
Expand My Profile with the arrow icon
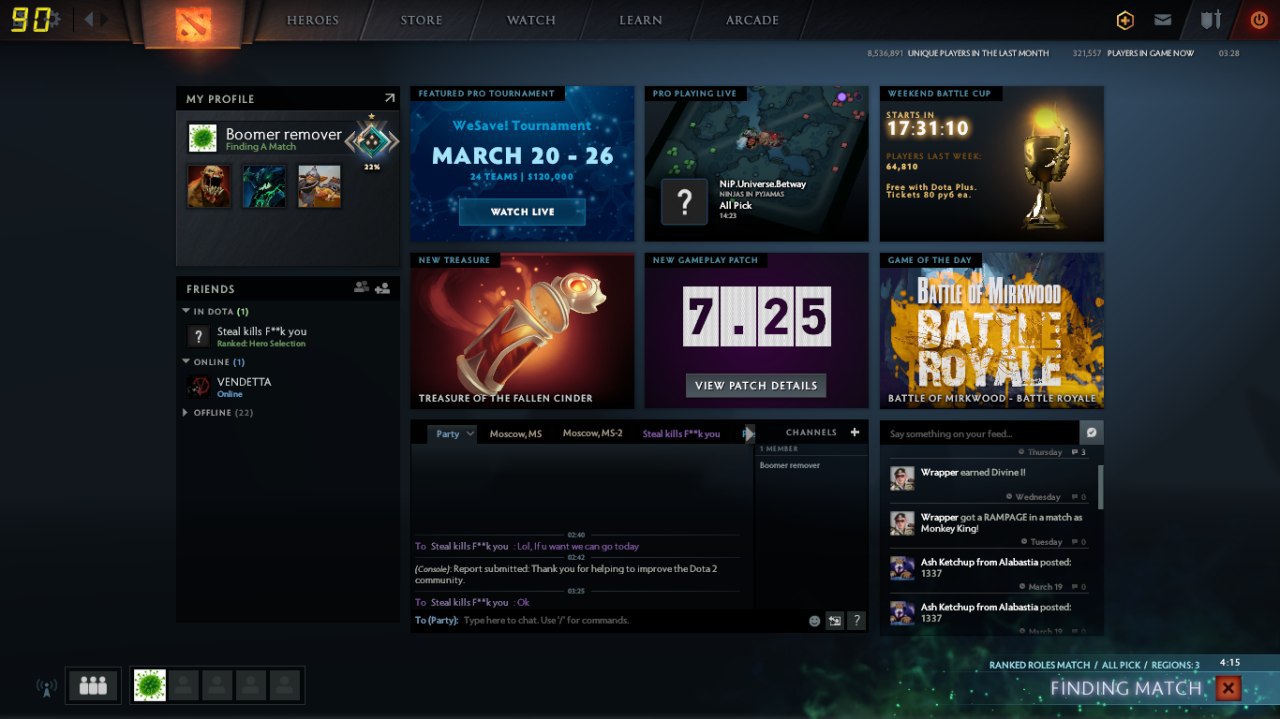[x=389, y=98]
